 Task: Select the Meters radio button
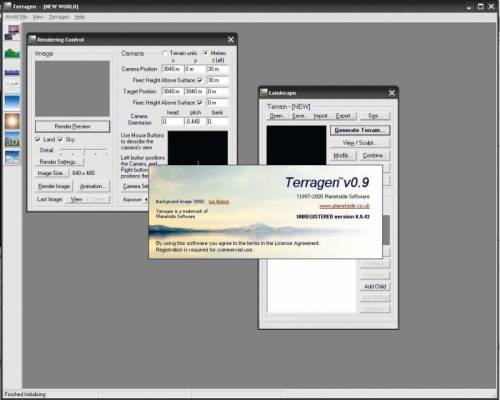(x=206, y=53)
